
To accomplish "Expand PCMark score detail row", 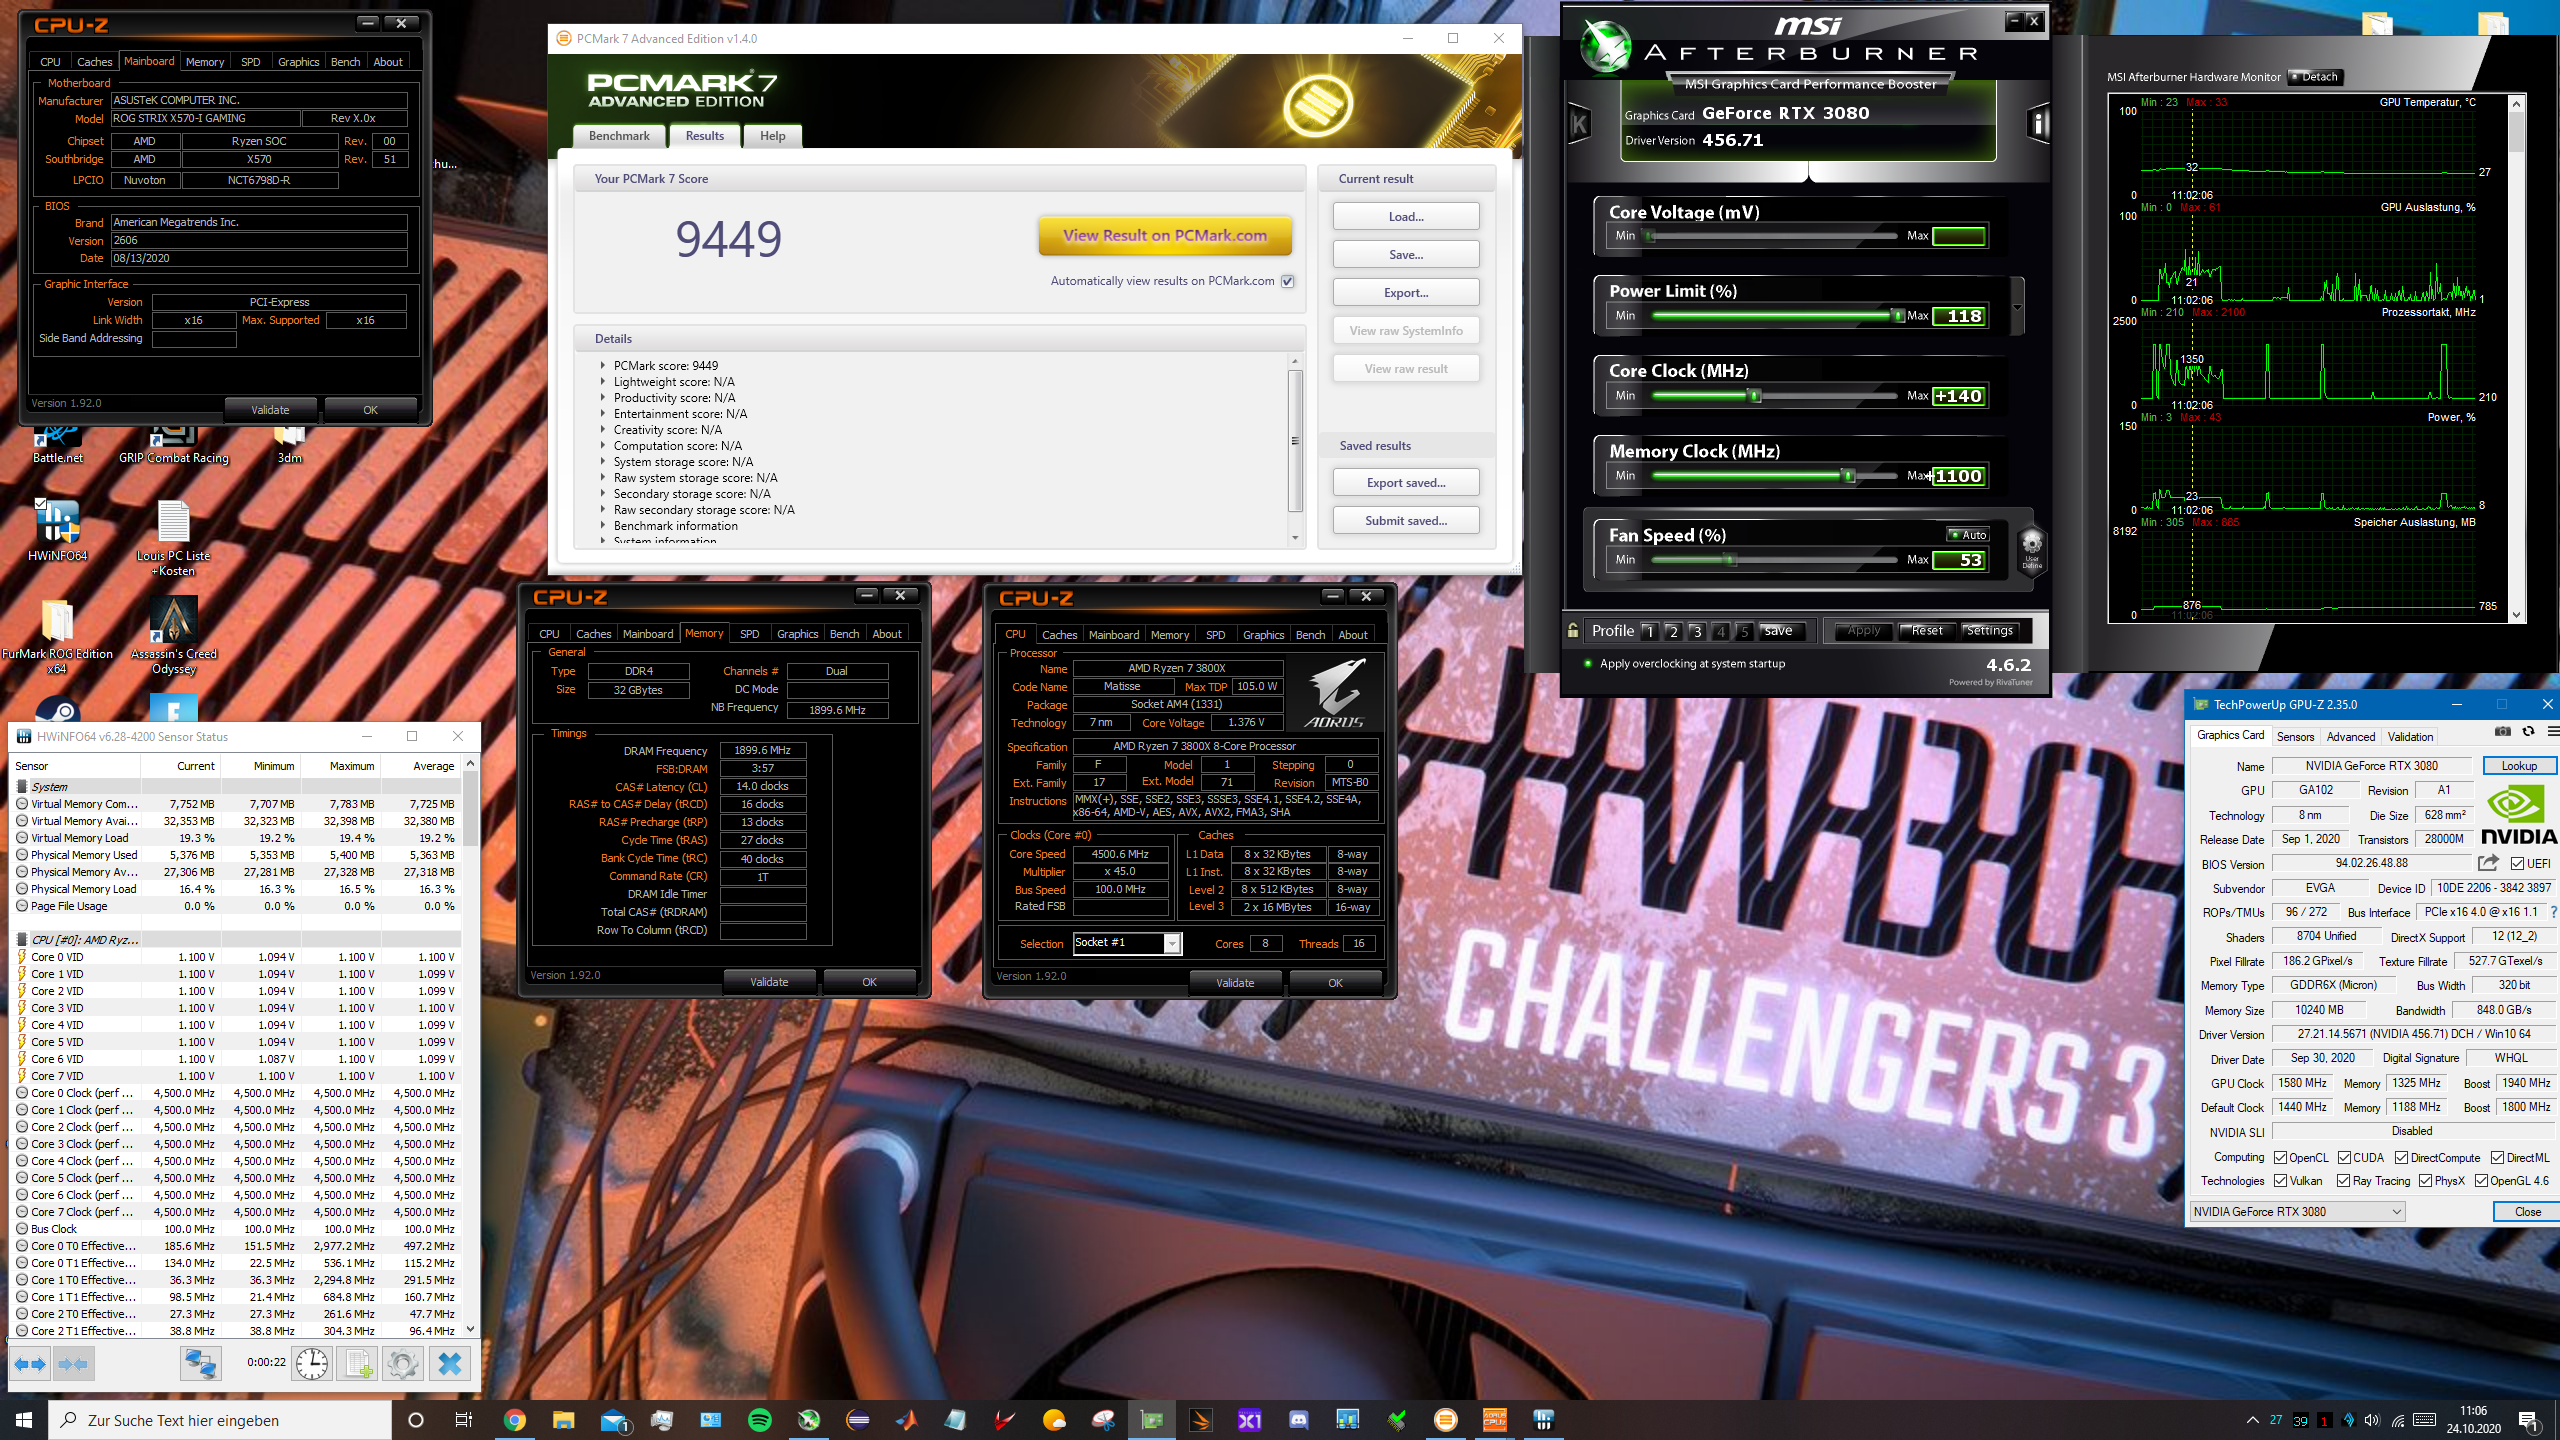I will tap(603, 366).
